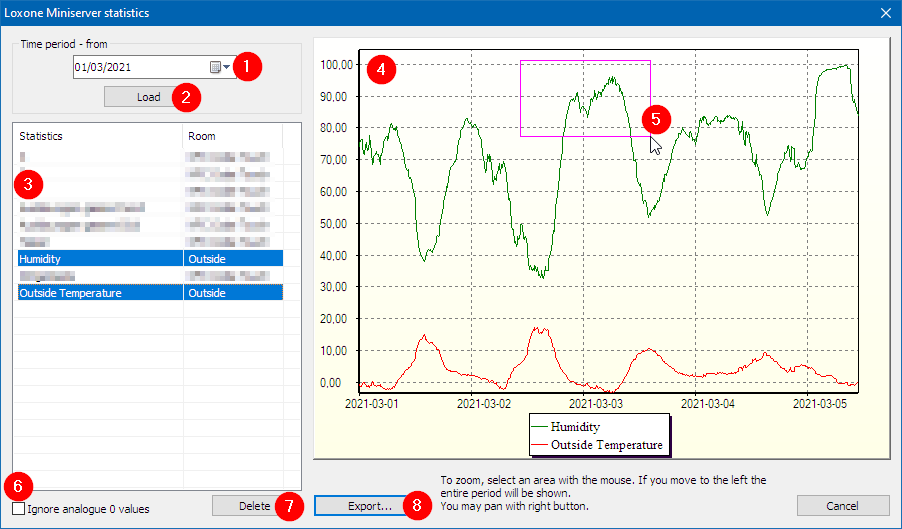The width and height of the screenshot is (902, 529).
Task: Enable the Ignore analogue 0 values checkbox
Action: click(x=19, y=509)
